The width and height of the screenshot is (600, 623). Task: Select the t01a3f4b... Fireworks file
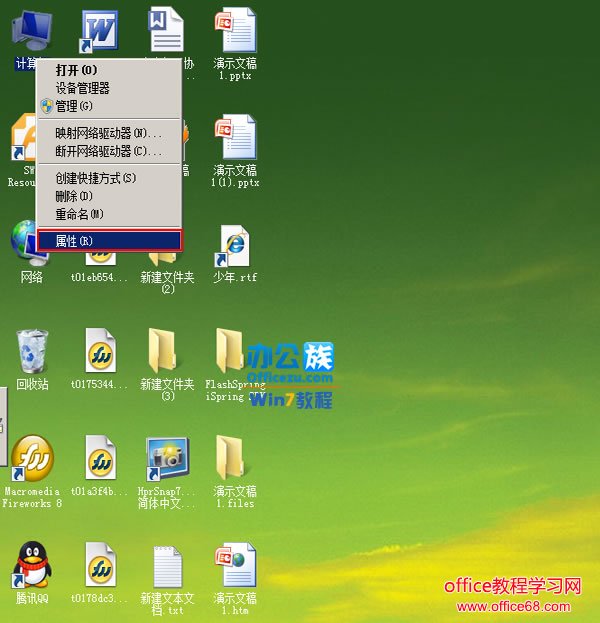pos(100,458)
